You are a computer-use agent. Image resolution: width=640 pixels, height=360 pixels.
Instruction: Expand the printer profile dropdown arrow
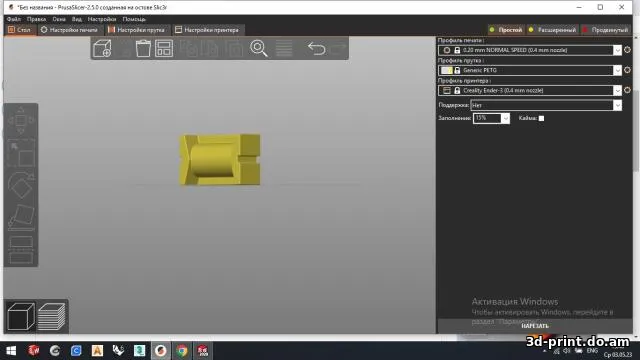point(617,90)
